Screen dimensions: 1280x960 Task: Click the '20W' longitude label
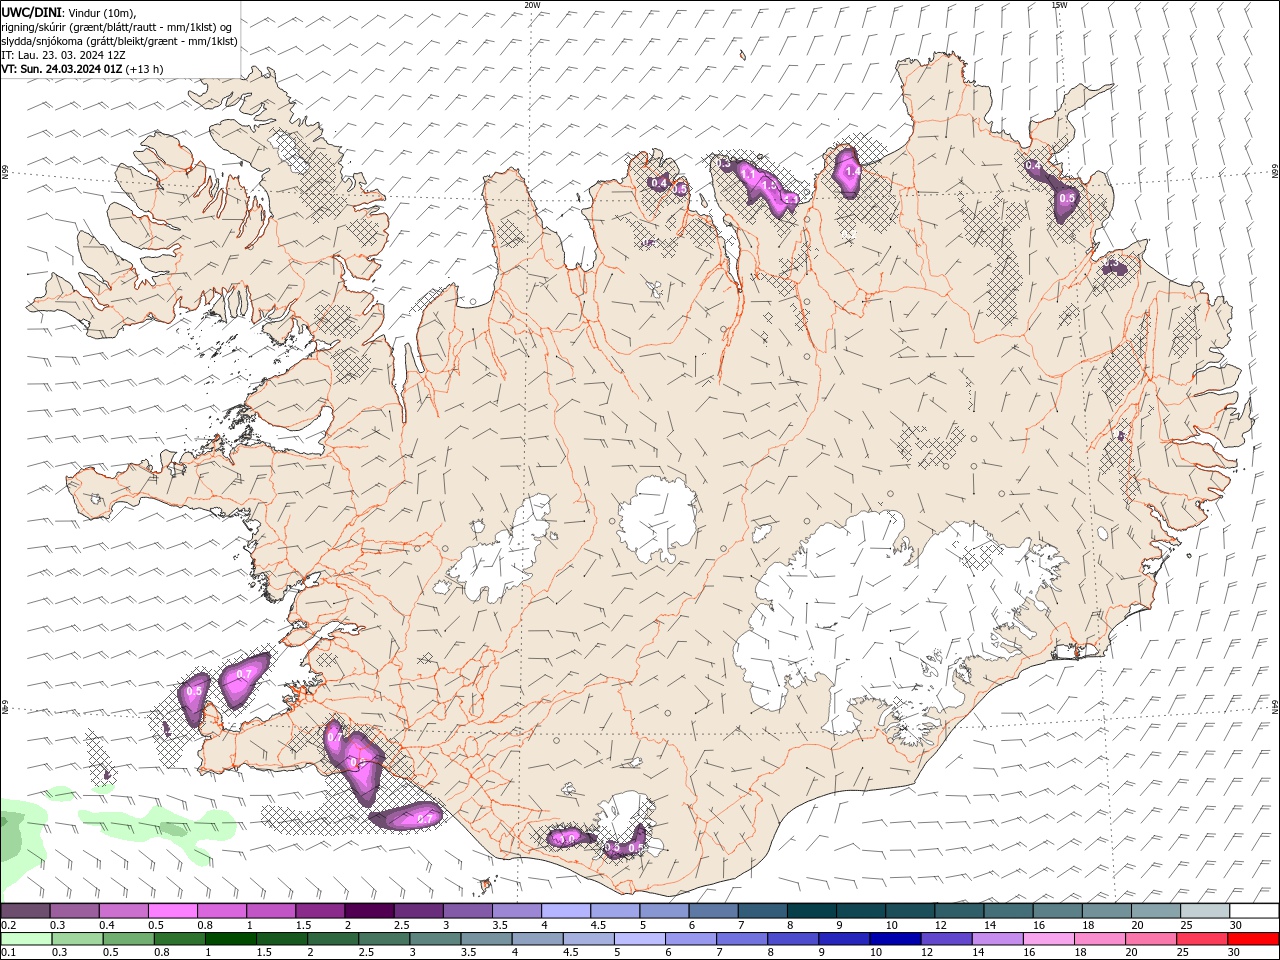click(532, 5)
